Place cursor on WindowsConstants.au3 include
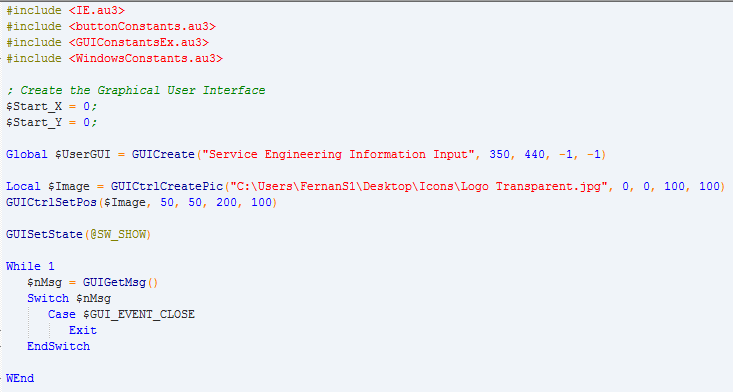Screen dimensions: 733x392 tap(146, 58)
